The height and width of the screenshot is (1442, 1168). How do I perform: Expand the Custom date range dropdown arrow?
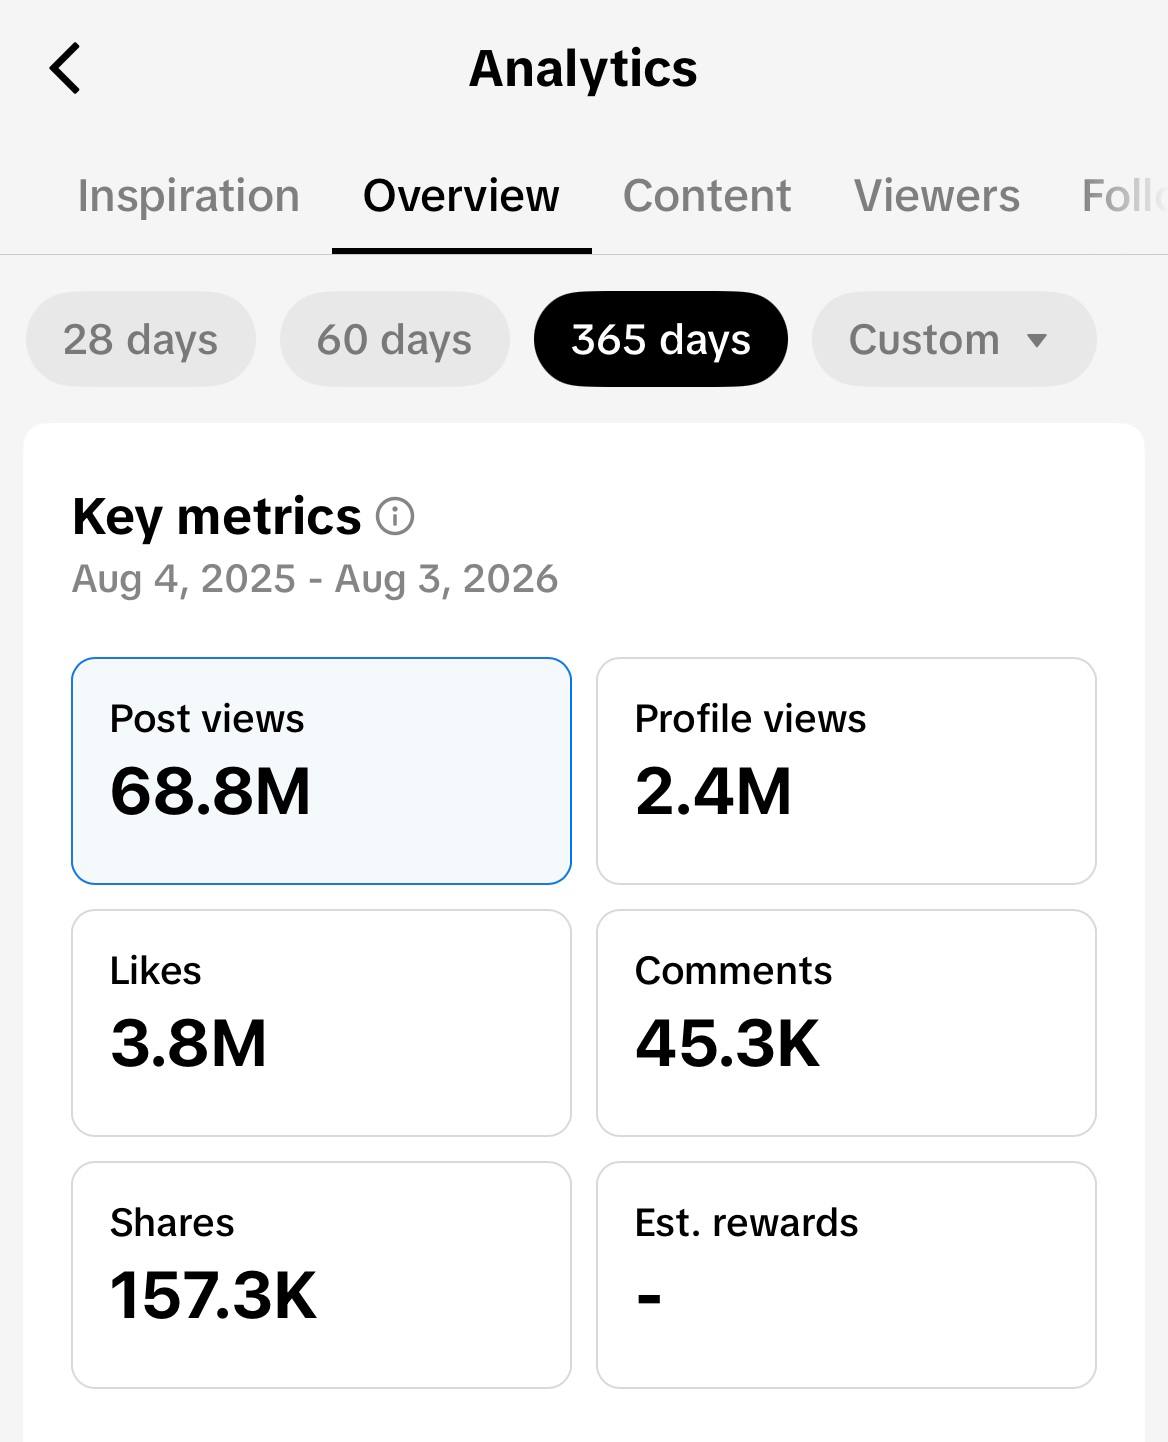tap(1037, 341)
